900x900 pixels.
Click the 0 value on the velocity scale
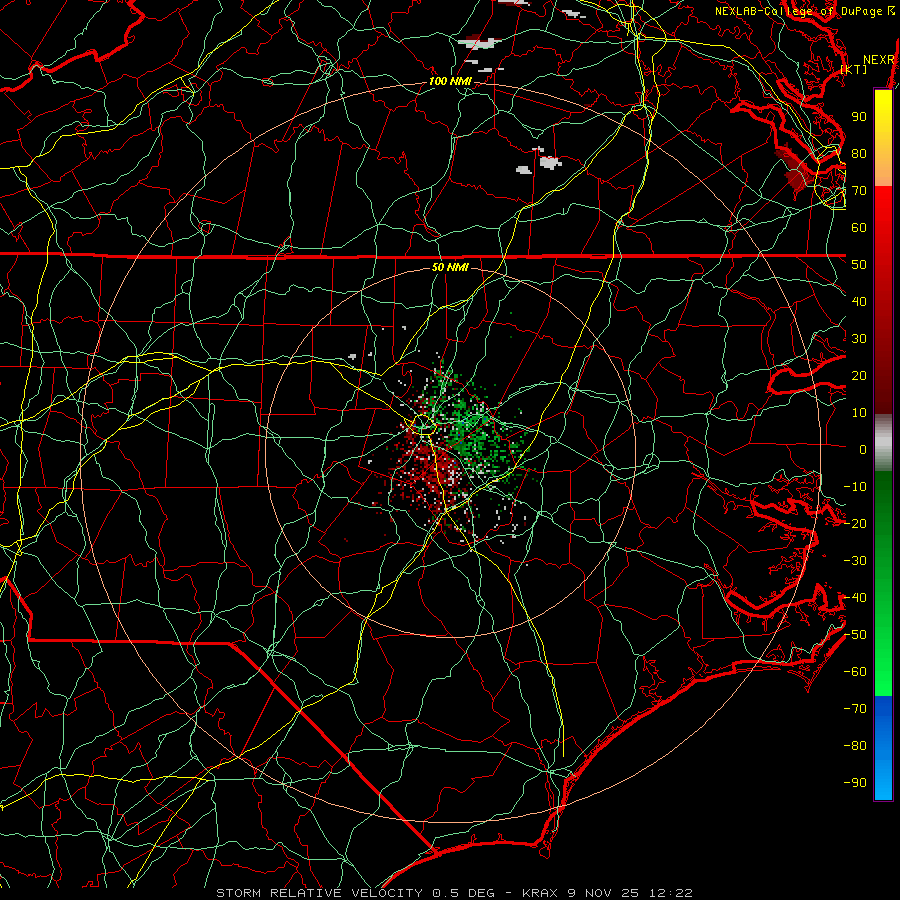pos(863,450)
